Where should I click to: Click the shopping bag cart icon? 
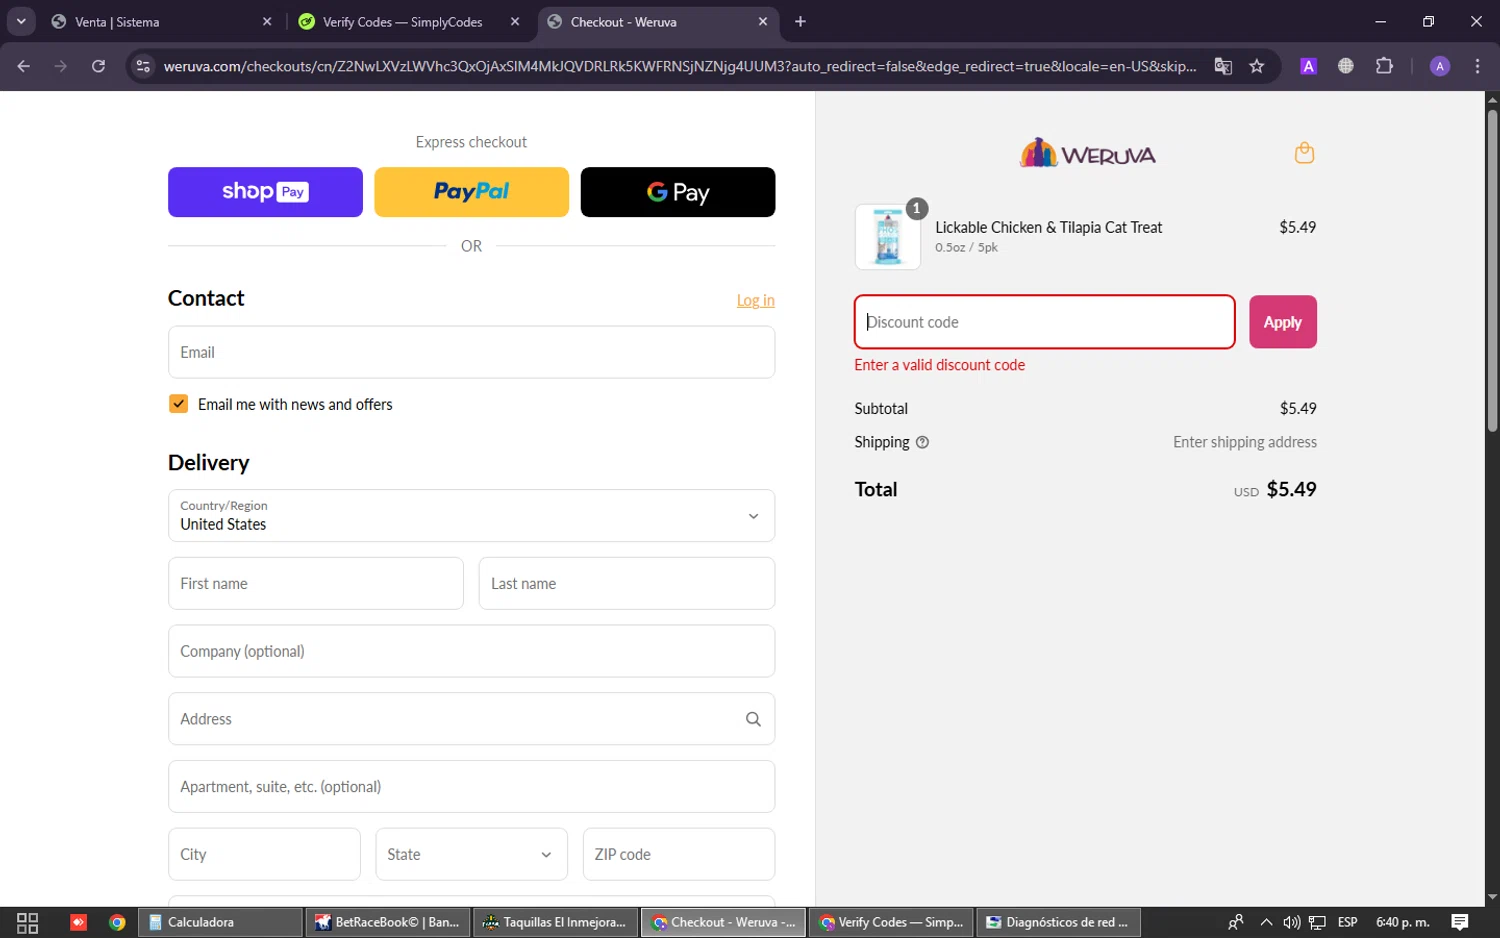point(1304,153)
